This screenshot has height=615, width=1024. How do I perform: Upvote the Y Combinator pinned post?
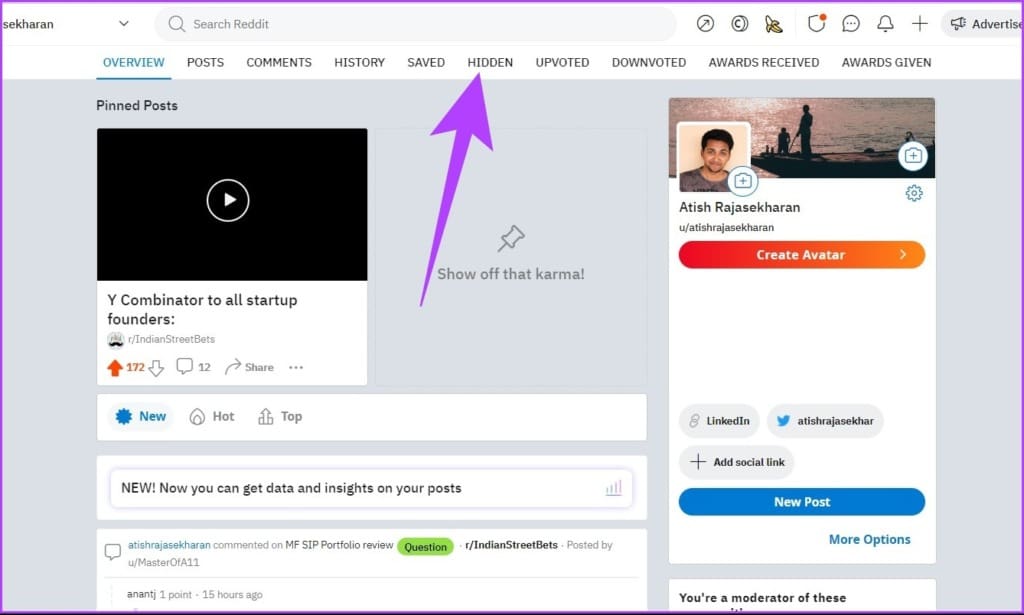[x=115, y=368]
